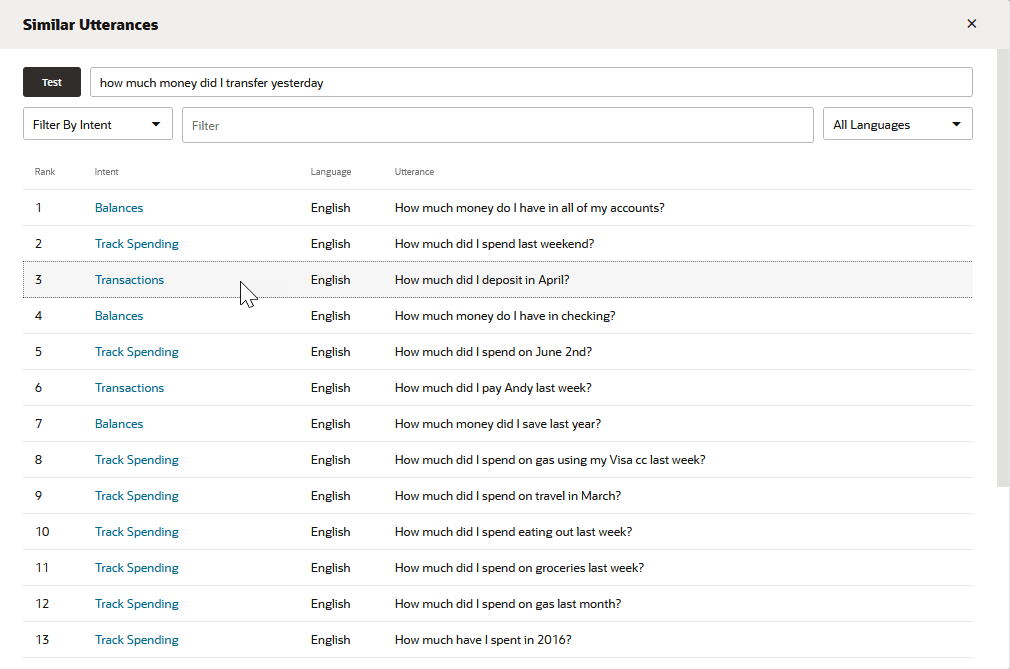Click the test utterance input field

(x=530, y=82)
